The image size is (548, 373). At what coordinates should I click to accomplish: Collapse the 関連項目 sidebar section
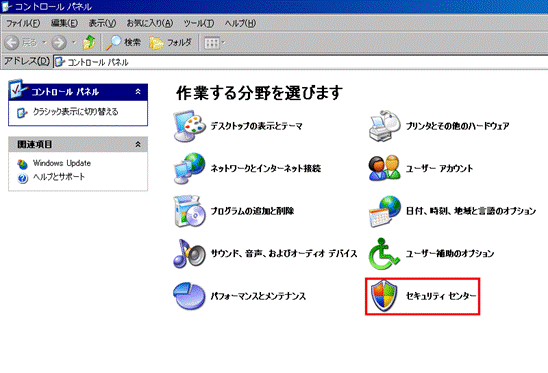tap(138, 144)
